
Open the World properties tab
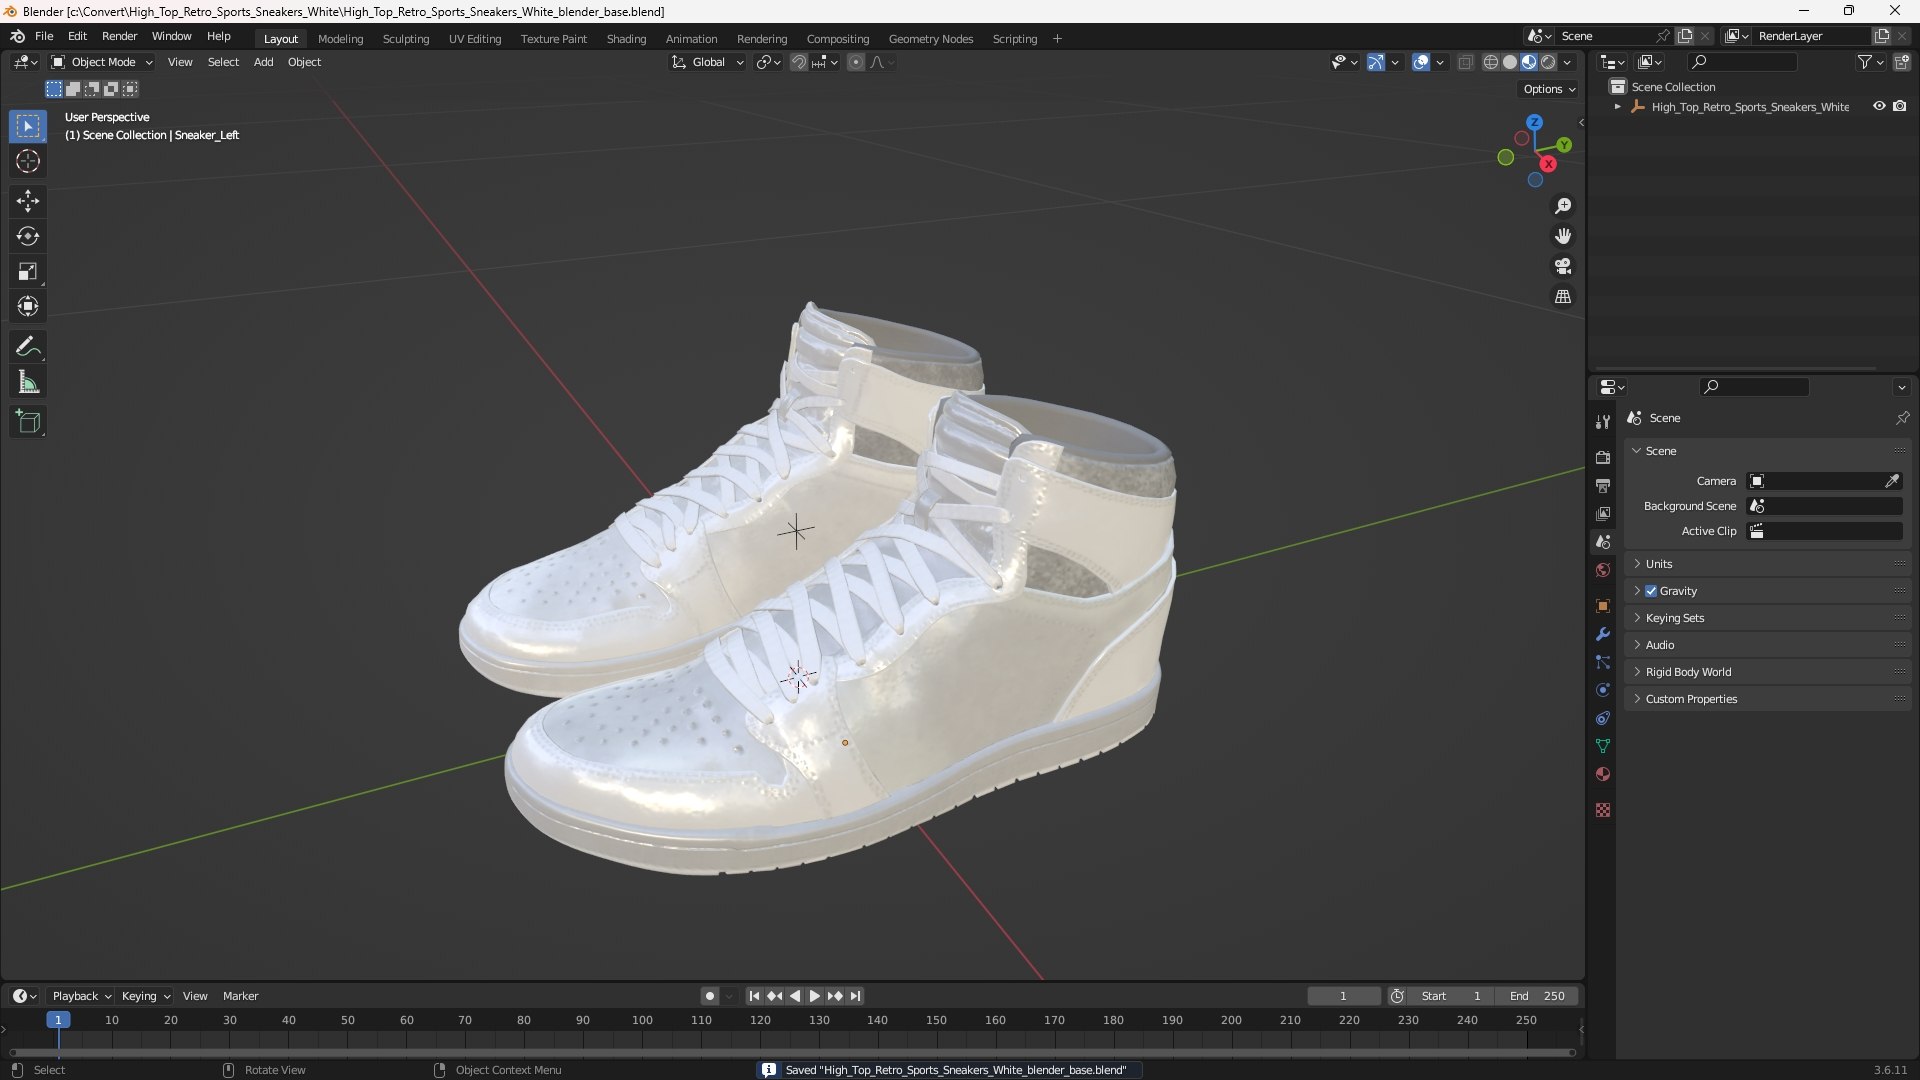[1603, 570]
